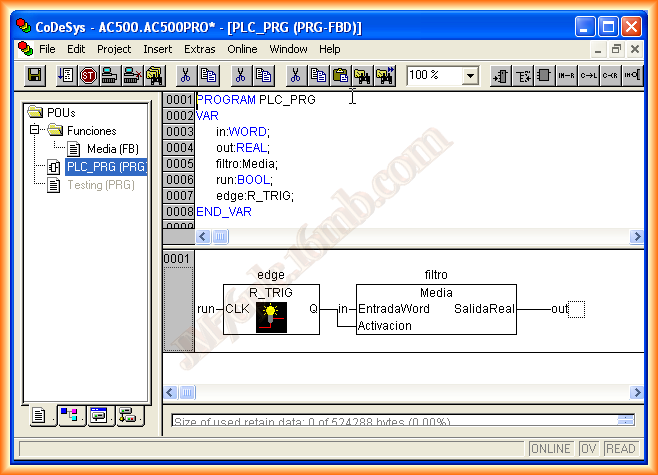
Task: Select the grayed Testing (PRG) item
Action: (x=100, y=185)
